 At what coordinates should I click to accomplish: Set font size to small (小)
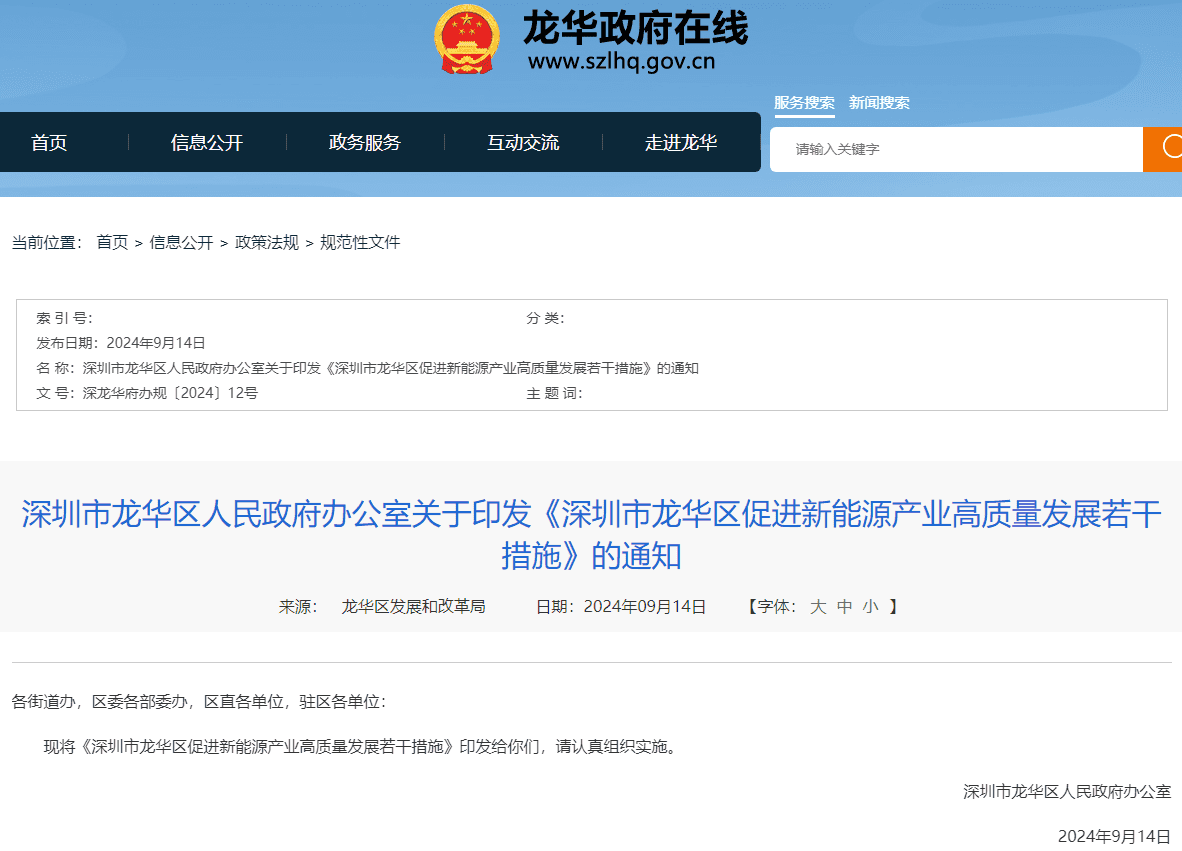(x=870, y=606)
